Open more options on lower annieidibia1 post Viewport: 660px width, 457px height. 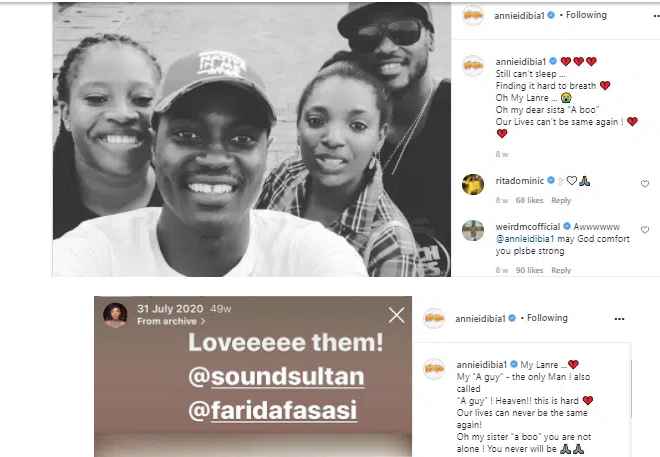coord(619,319)
